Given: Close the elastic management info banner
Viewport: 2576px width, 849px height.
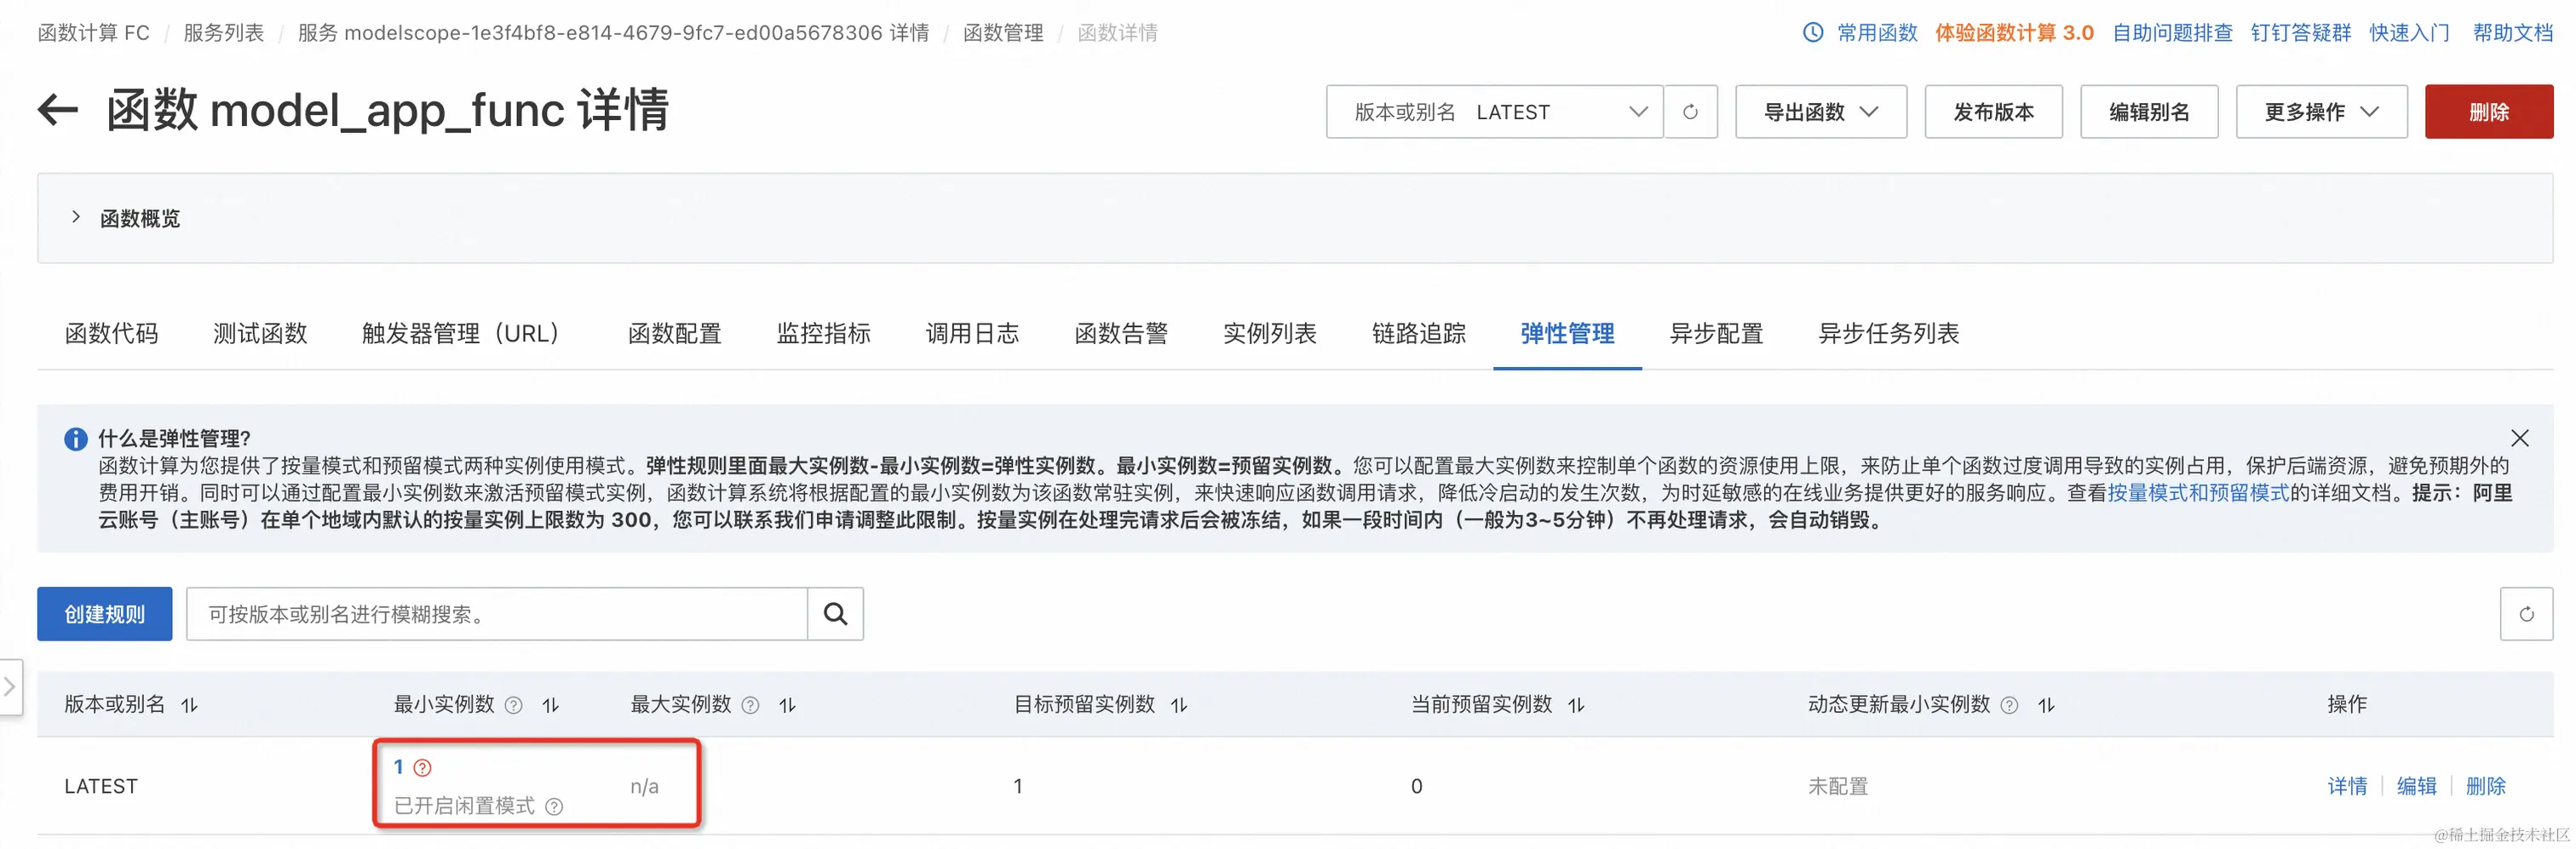Looking at the screenshot, I should [2519, 438].
